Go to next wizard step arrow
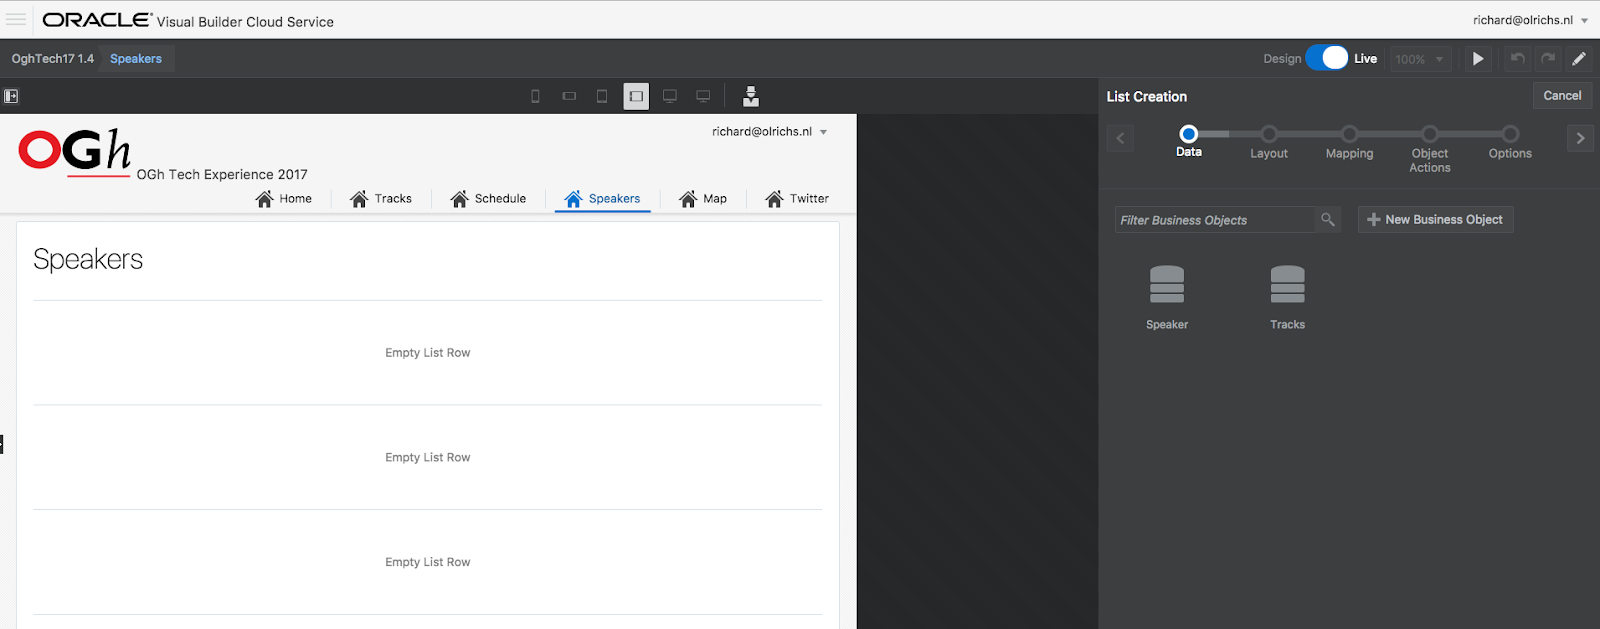1600x629 pixels. (x=1580, y=138)
